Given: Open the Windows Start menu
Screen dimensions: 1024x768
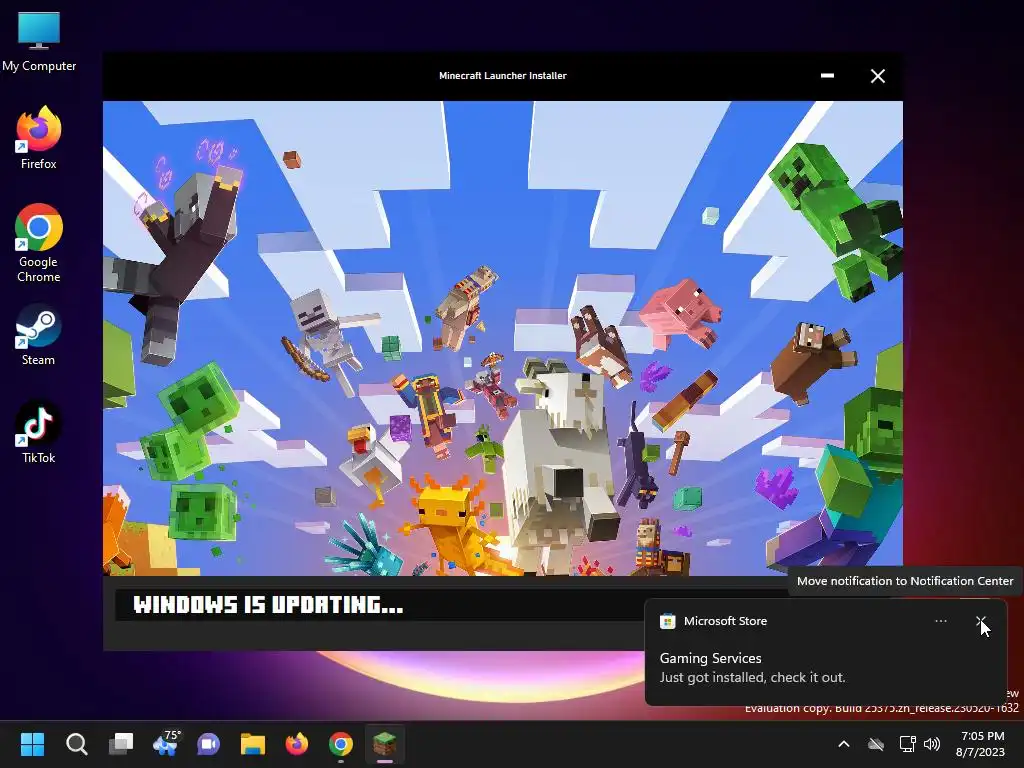Looking at the screenshot, I should tap(32, 744).
